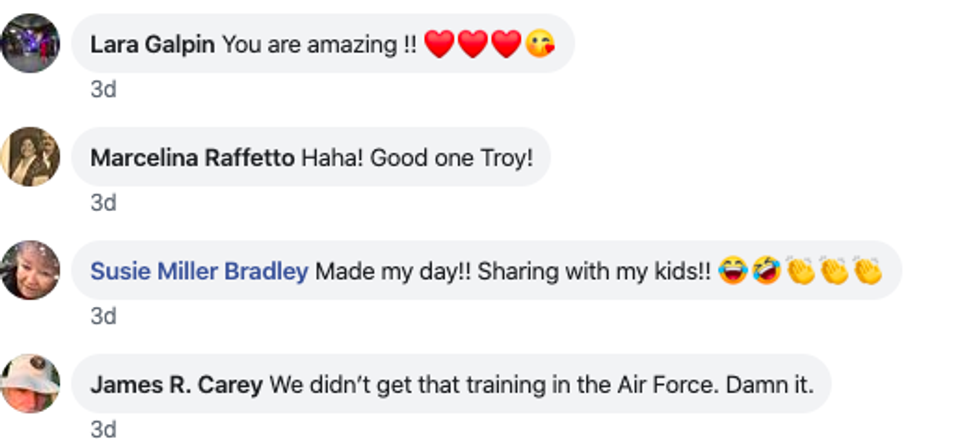Open Marcelina Raffetto's profile name link
Viewport: 980px width, 439px height.
pos(192,158)
